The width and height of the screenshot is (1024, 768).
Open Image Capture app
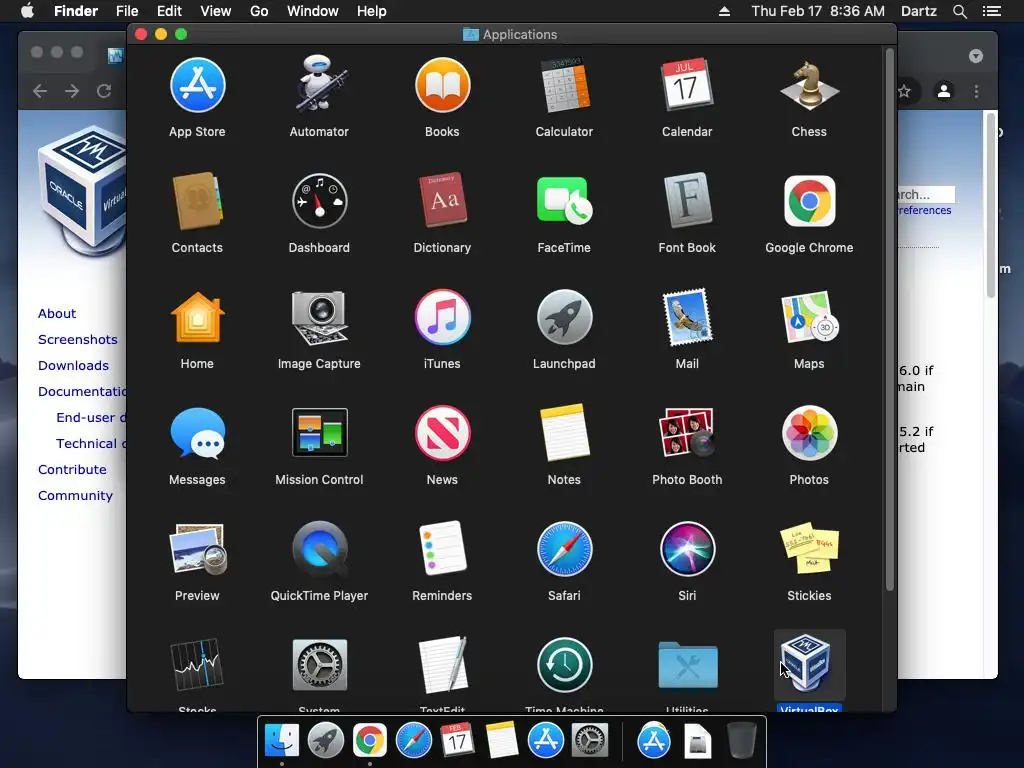pyautogui.click(x=319, y=317)
